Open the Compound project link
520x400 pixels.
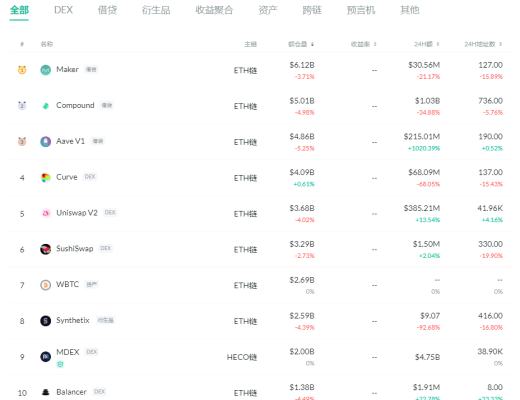coord(75,105)
